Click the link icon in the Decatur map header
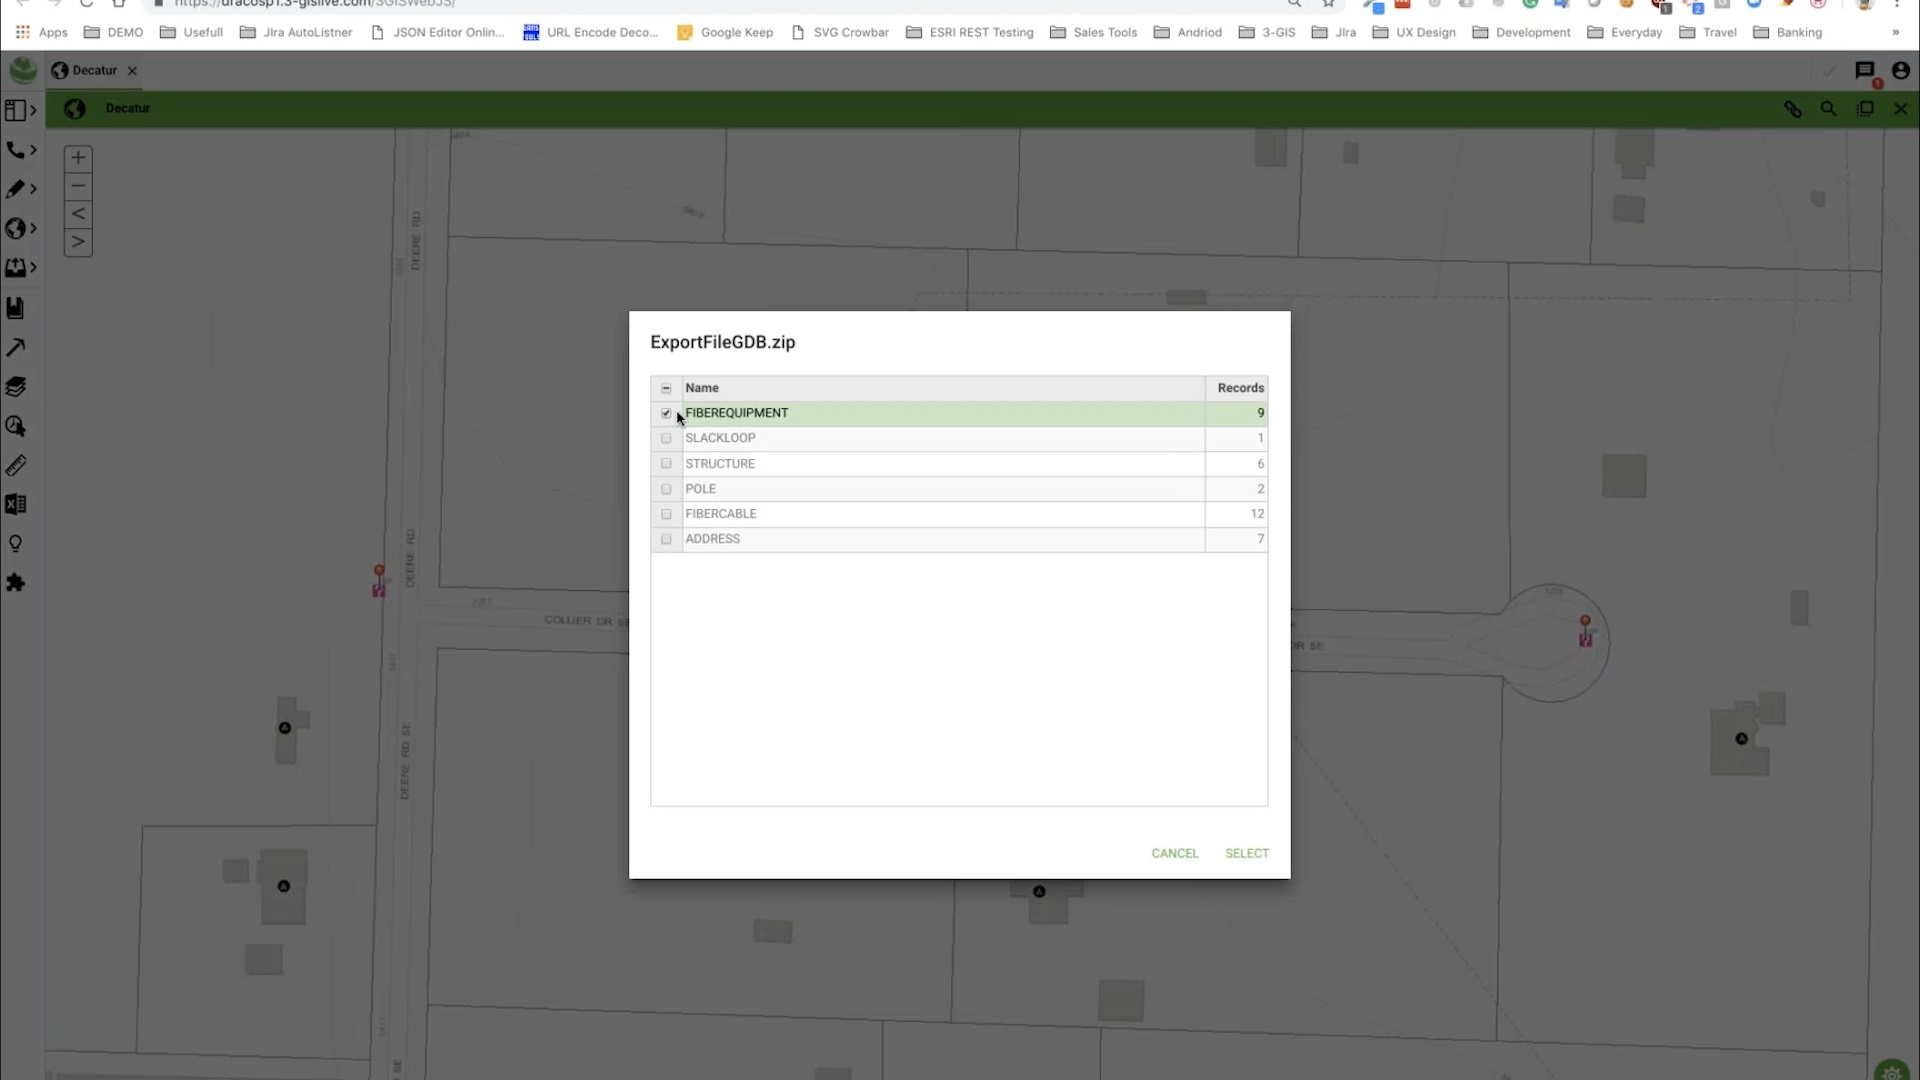This screenshot has height=1080, width=1920. (x=1793, y=108)
